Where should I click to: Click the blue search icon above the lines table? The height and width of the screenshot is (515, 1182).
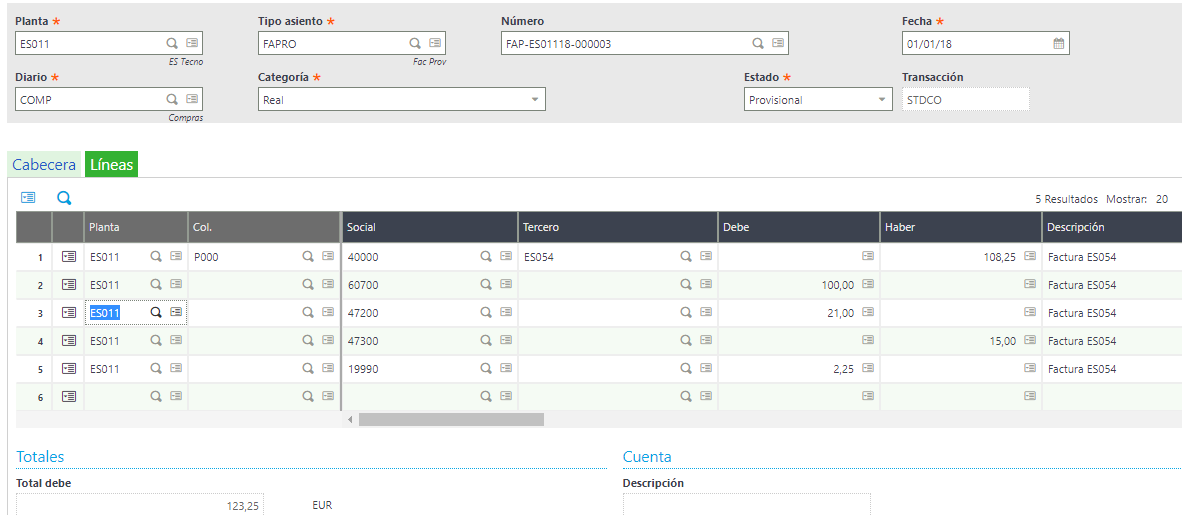65,198
